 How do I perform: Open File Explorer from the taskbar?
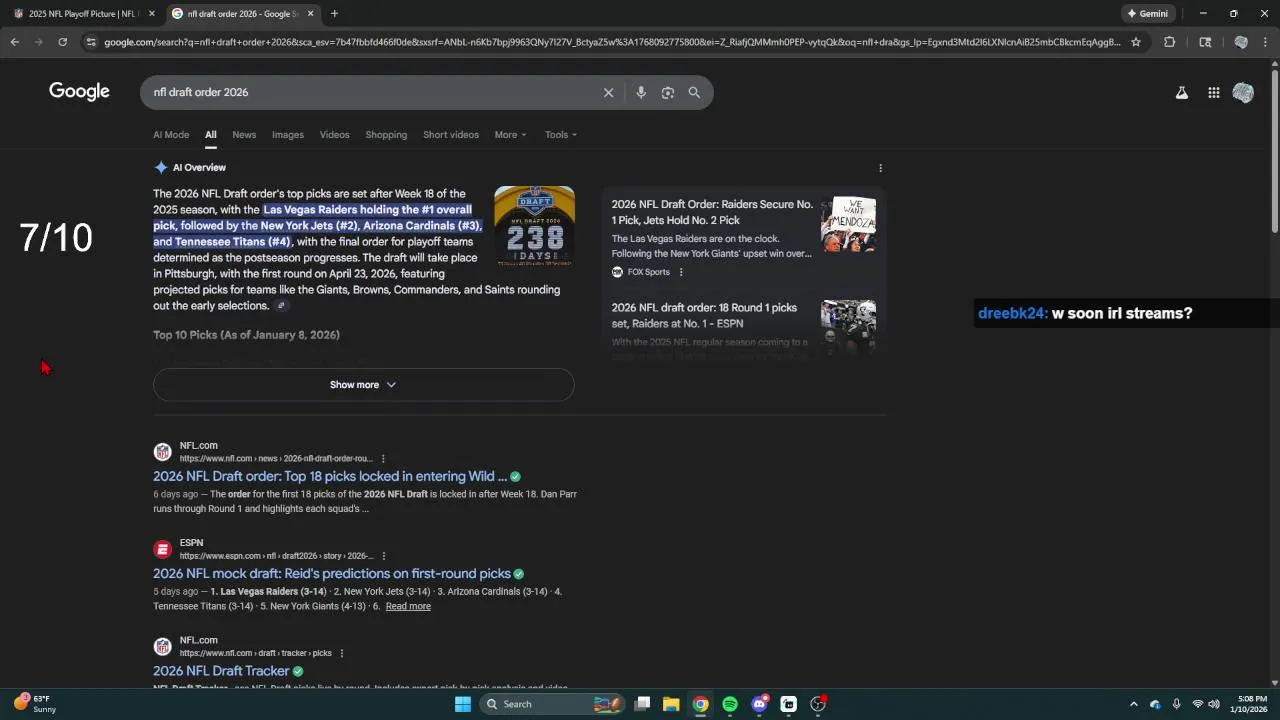671,704
